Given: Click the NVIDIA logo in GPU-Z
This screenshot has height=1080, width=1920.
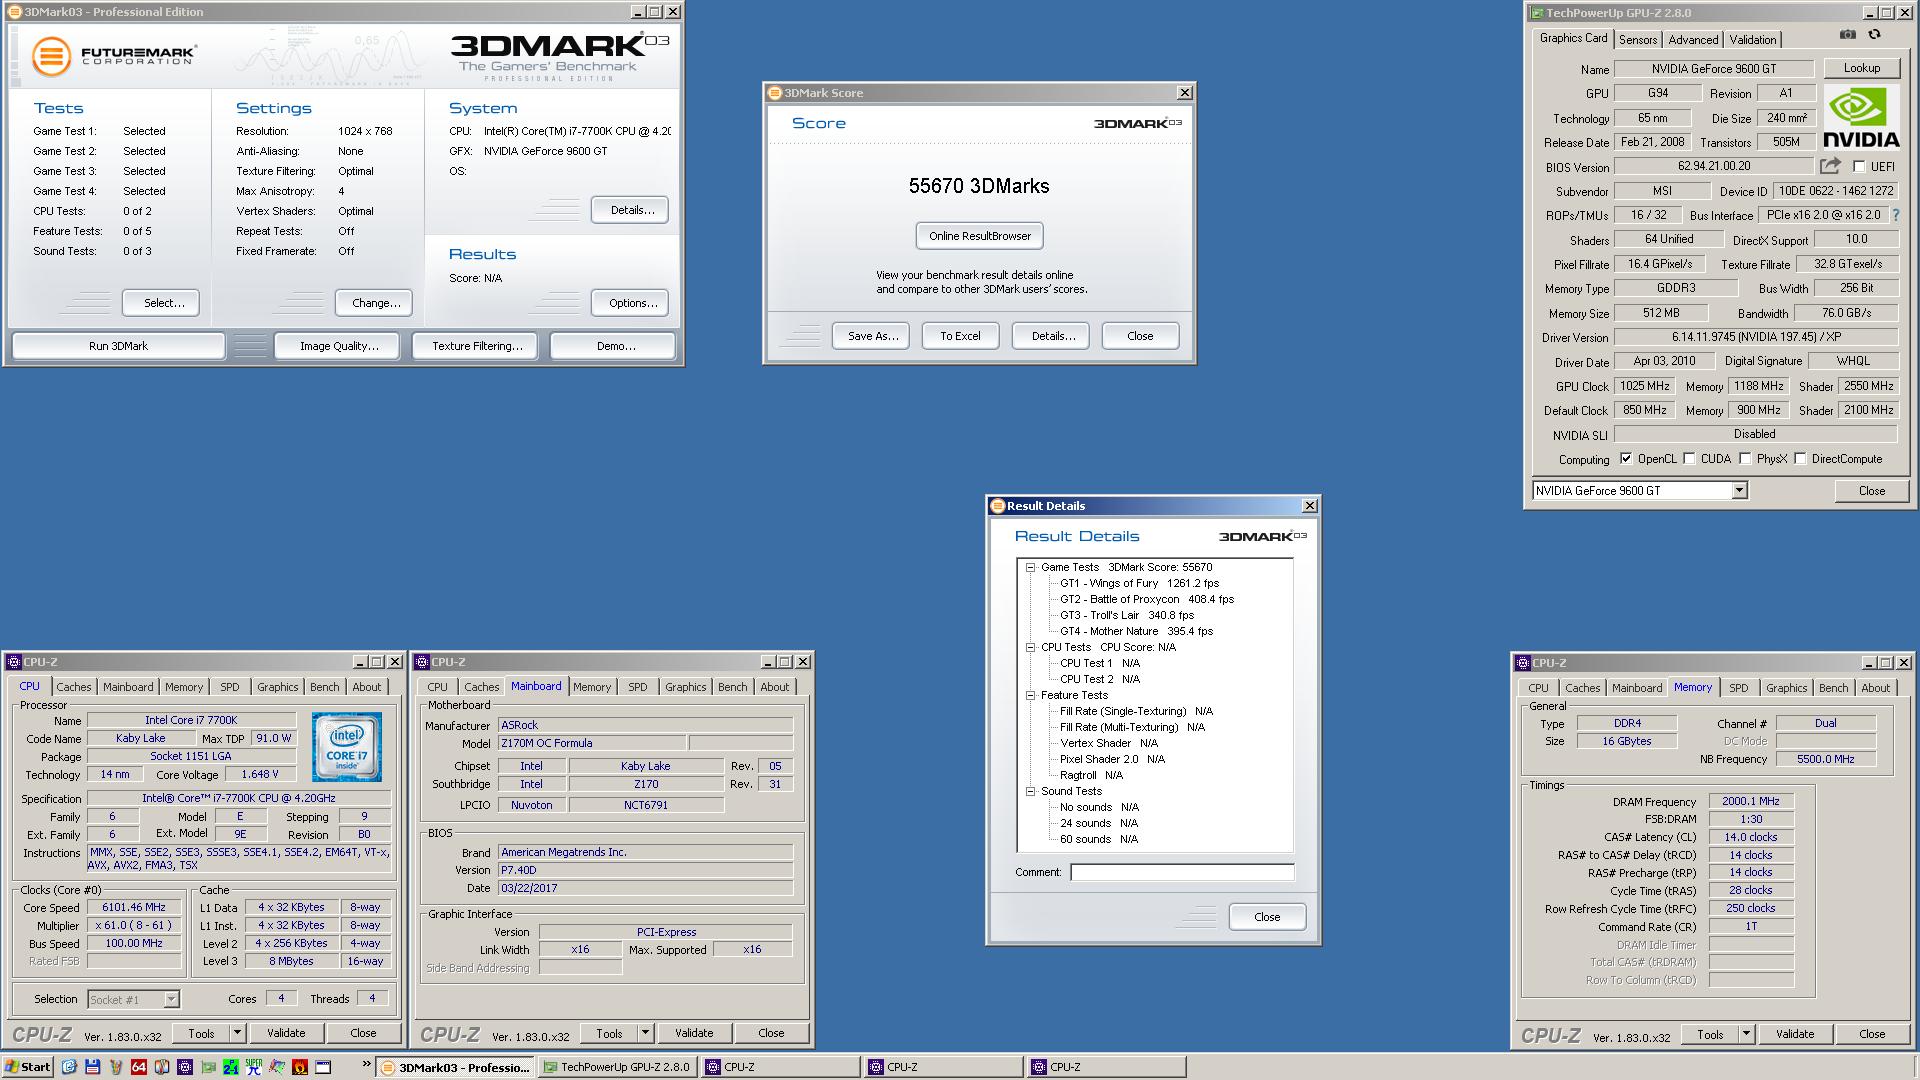Looking at the screenshot, I should tap(1861, 117).
